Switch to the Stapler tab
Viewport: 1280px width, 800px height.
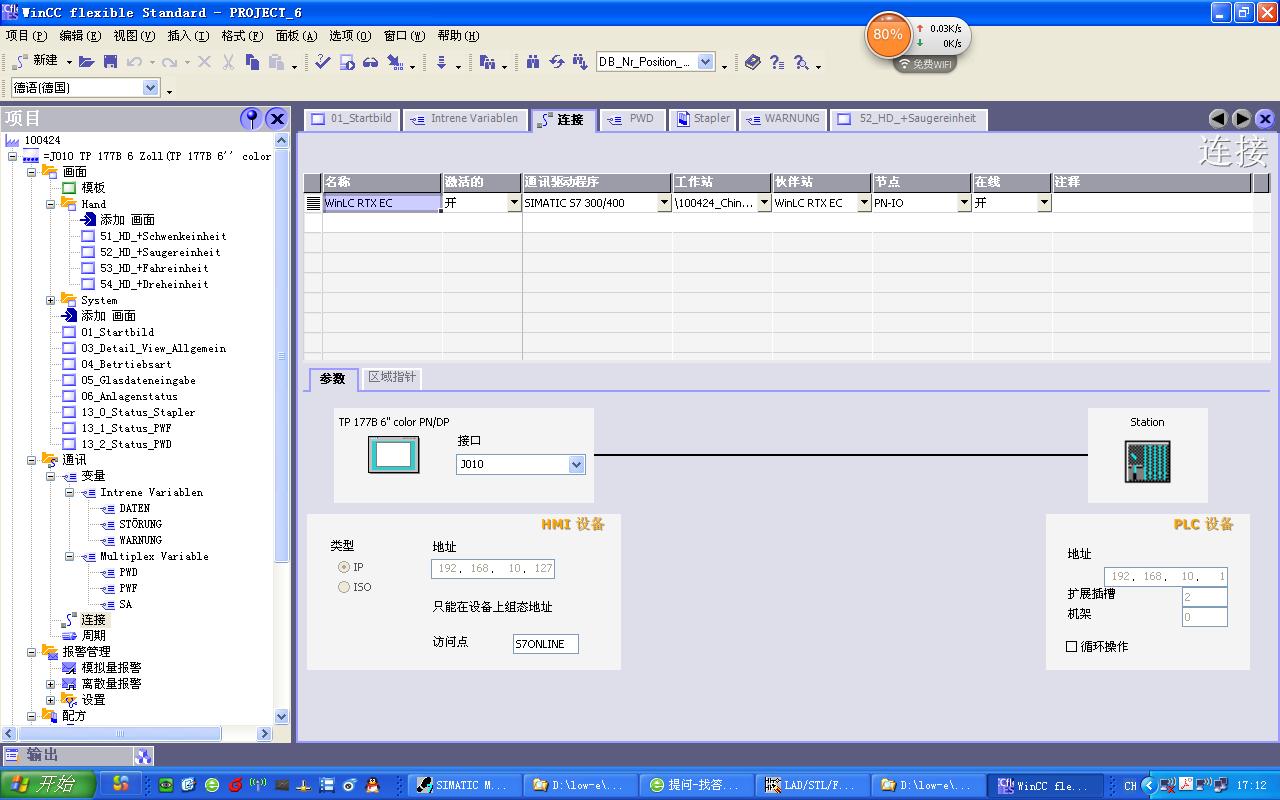703,119
